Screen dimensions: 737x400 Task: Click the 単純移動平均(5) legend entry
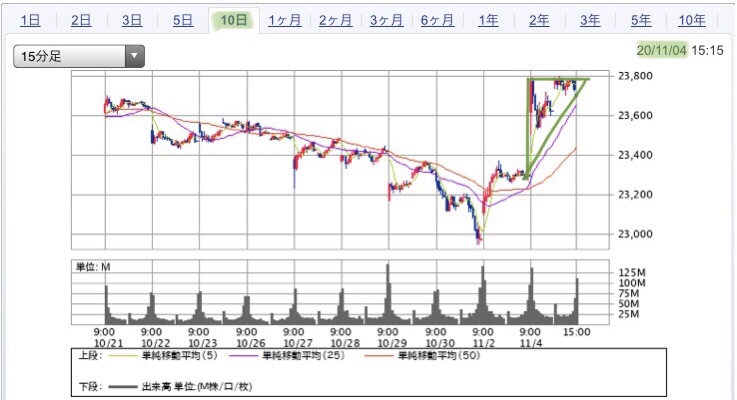[163, 356]
